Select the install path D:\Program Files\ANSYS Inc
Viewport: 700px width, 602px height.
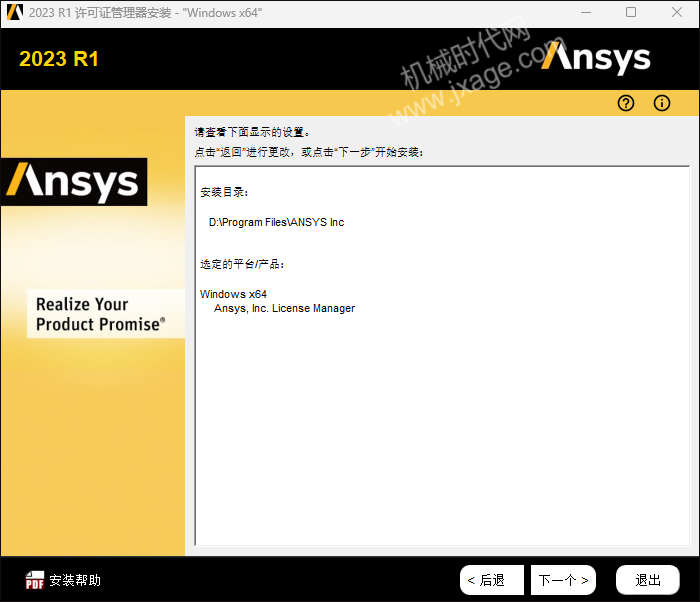(x=276, y=222)
